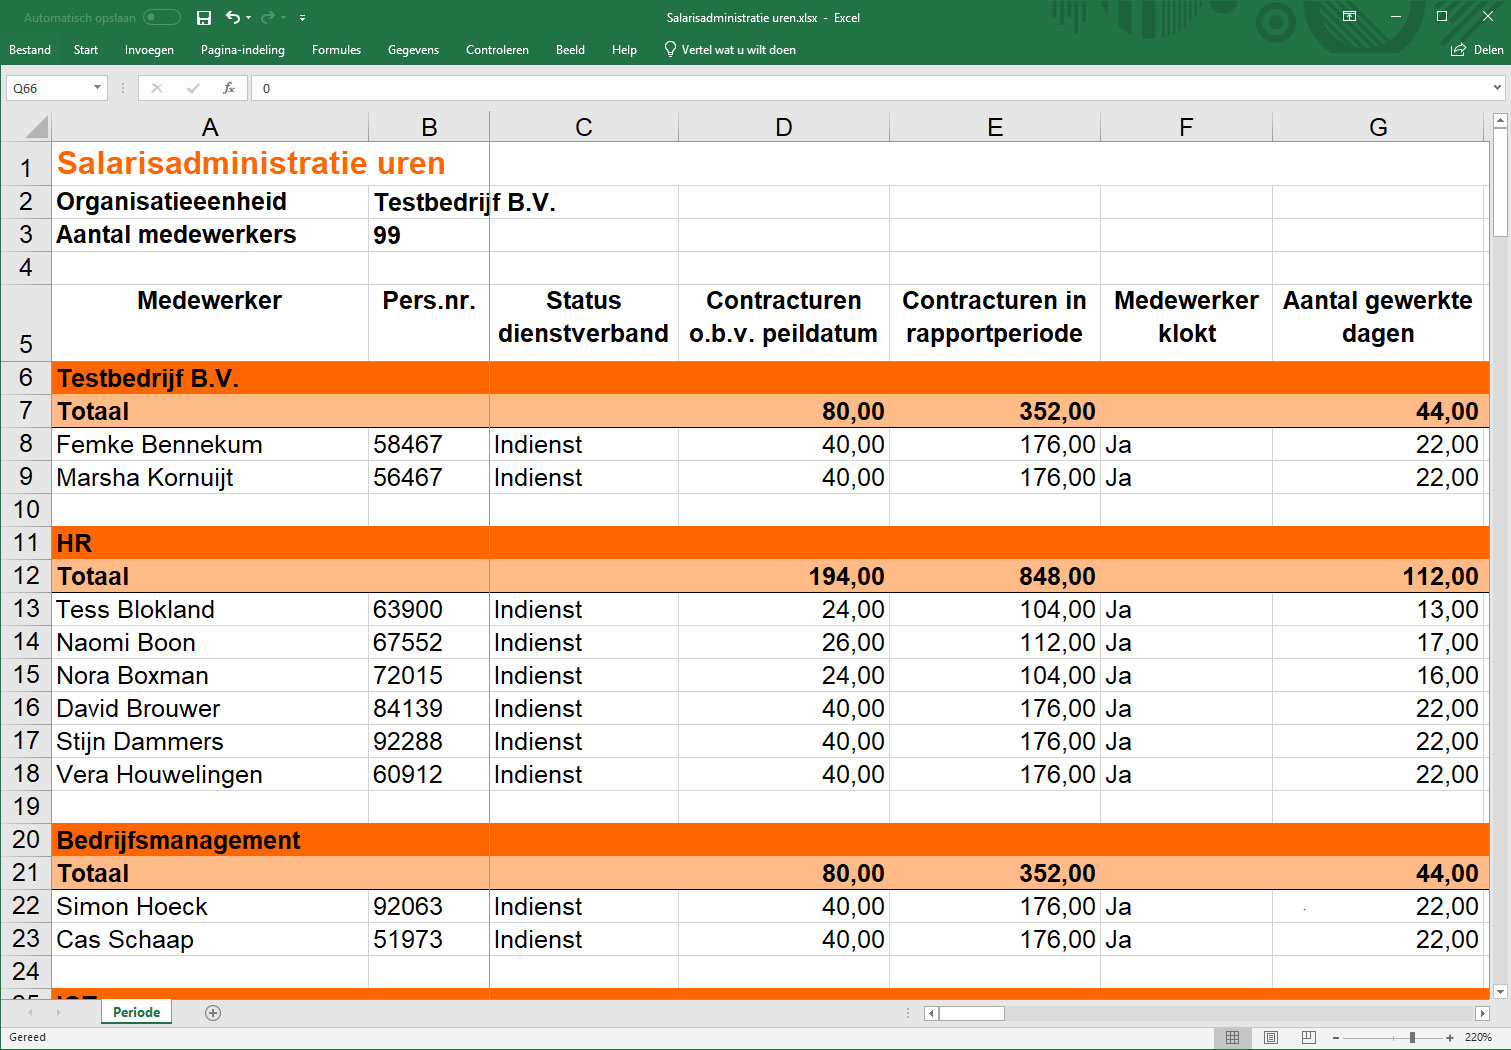
Task: Click the Salarisadministratie uren title cell
Action: pos(251,163)
